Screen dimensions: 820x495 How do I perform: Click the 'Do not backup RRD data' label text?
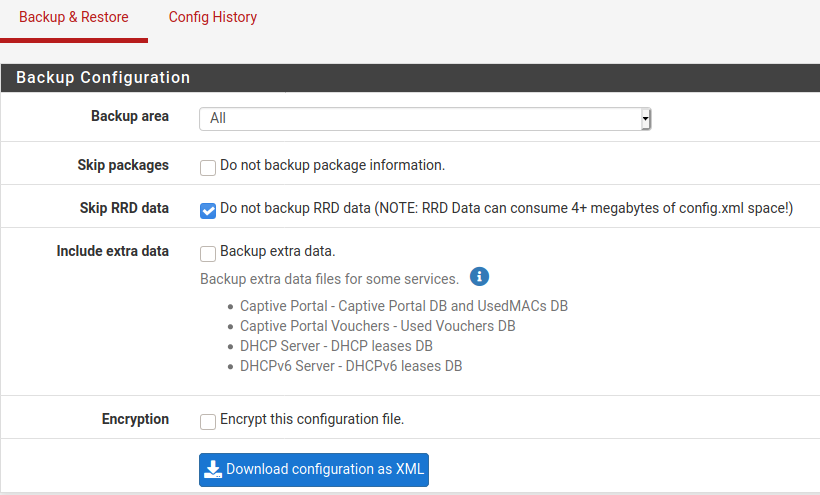(506, 209)
